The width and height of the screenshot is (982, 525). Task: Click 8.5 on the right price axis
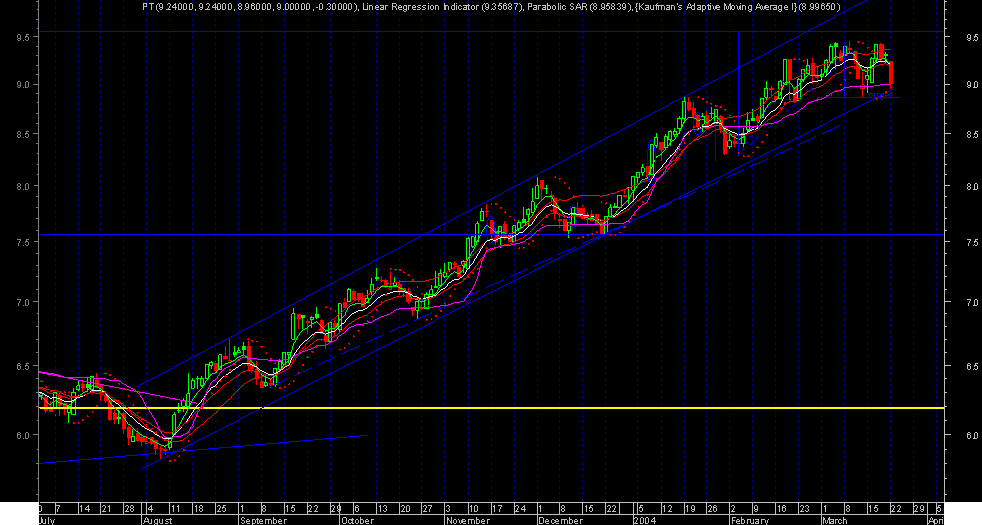(971, 134)
